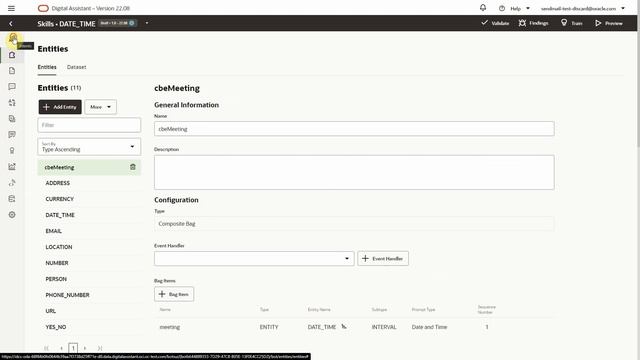Open the stacked documents sidebar icon
This screenshot has height=360, width=640.
tap(12, 118)
